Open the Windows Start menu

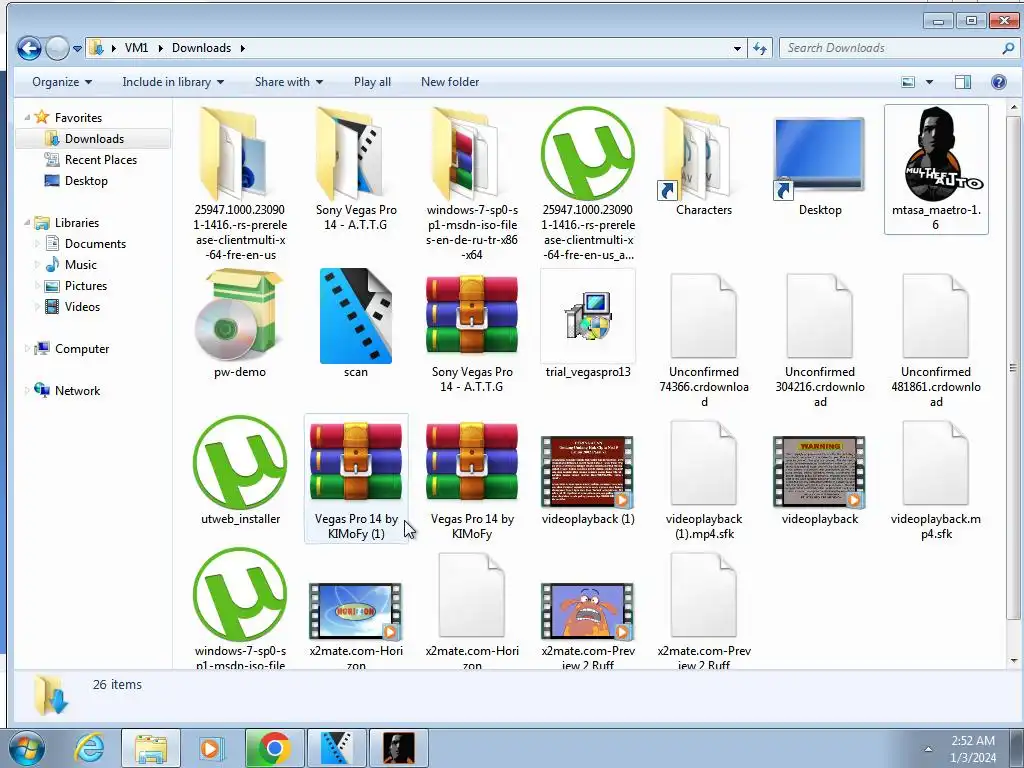[x=26, y=748]
